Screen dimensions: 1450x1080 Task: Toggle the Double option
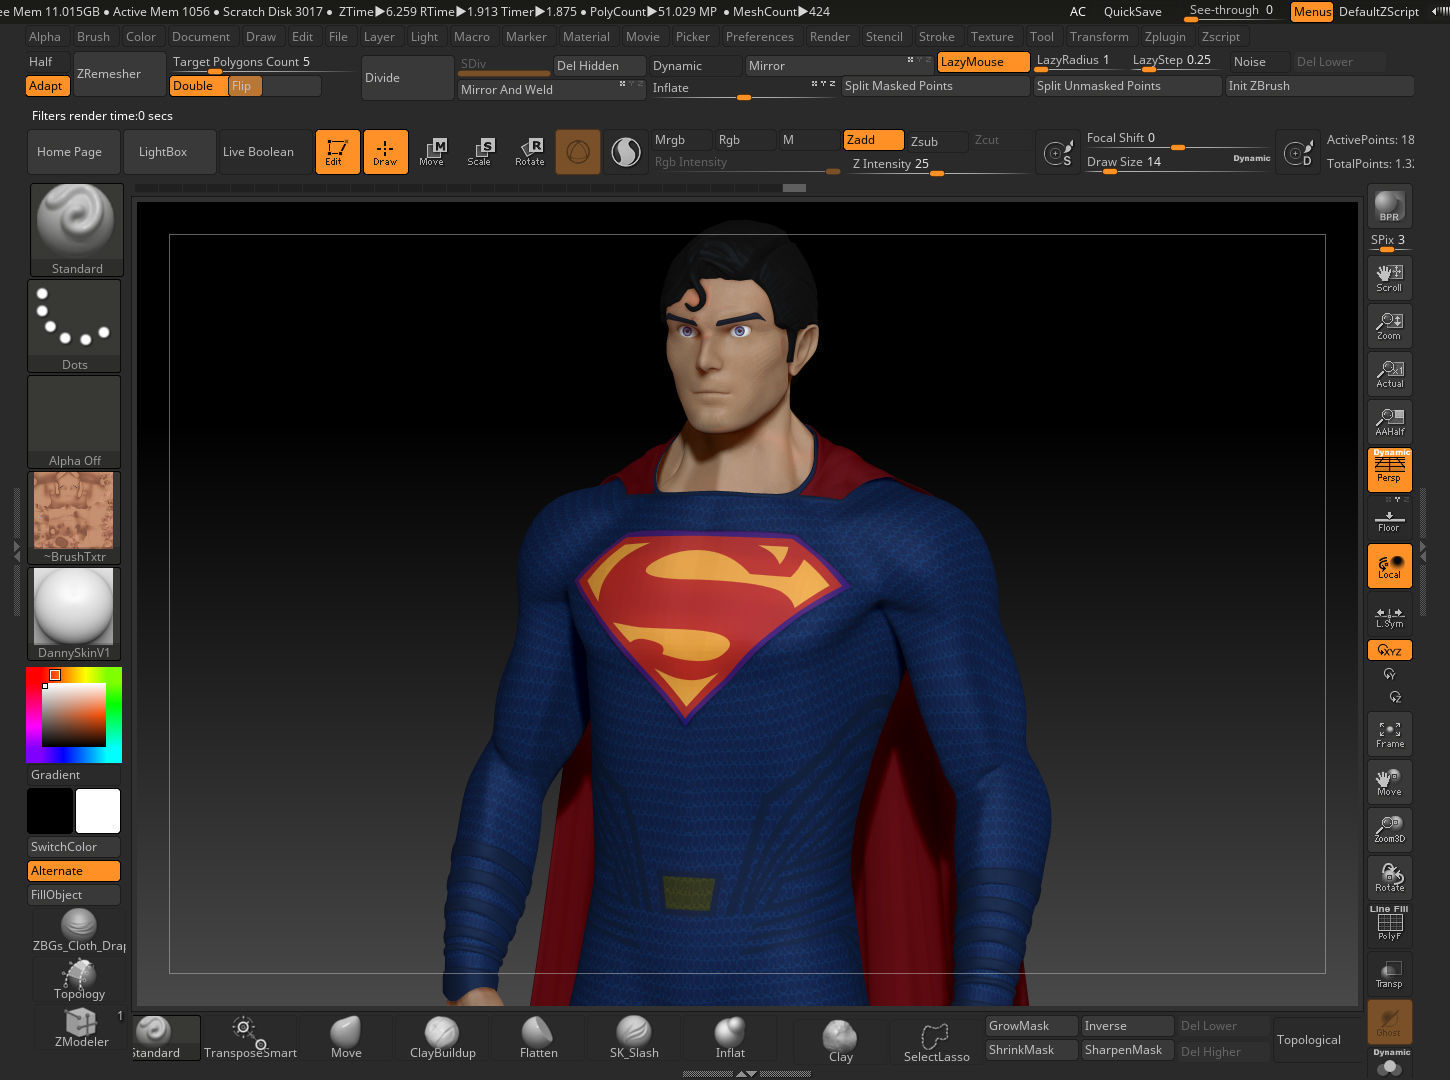(x=198, y=86)
